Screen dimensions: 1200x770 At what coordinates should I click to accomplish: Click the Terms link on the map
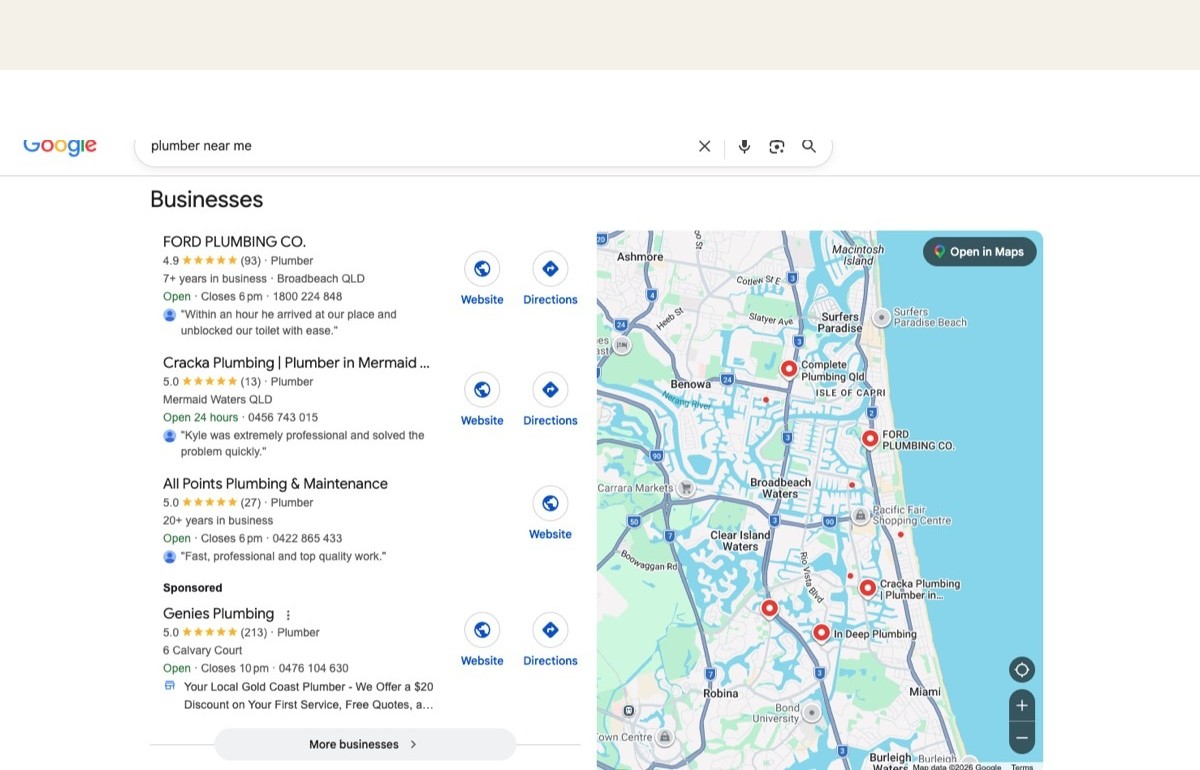click(1022, 766)
